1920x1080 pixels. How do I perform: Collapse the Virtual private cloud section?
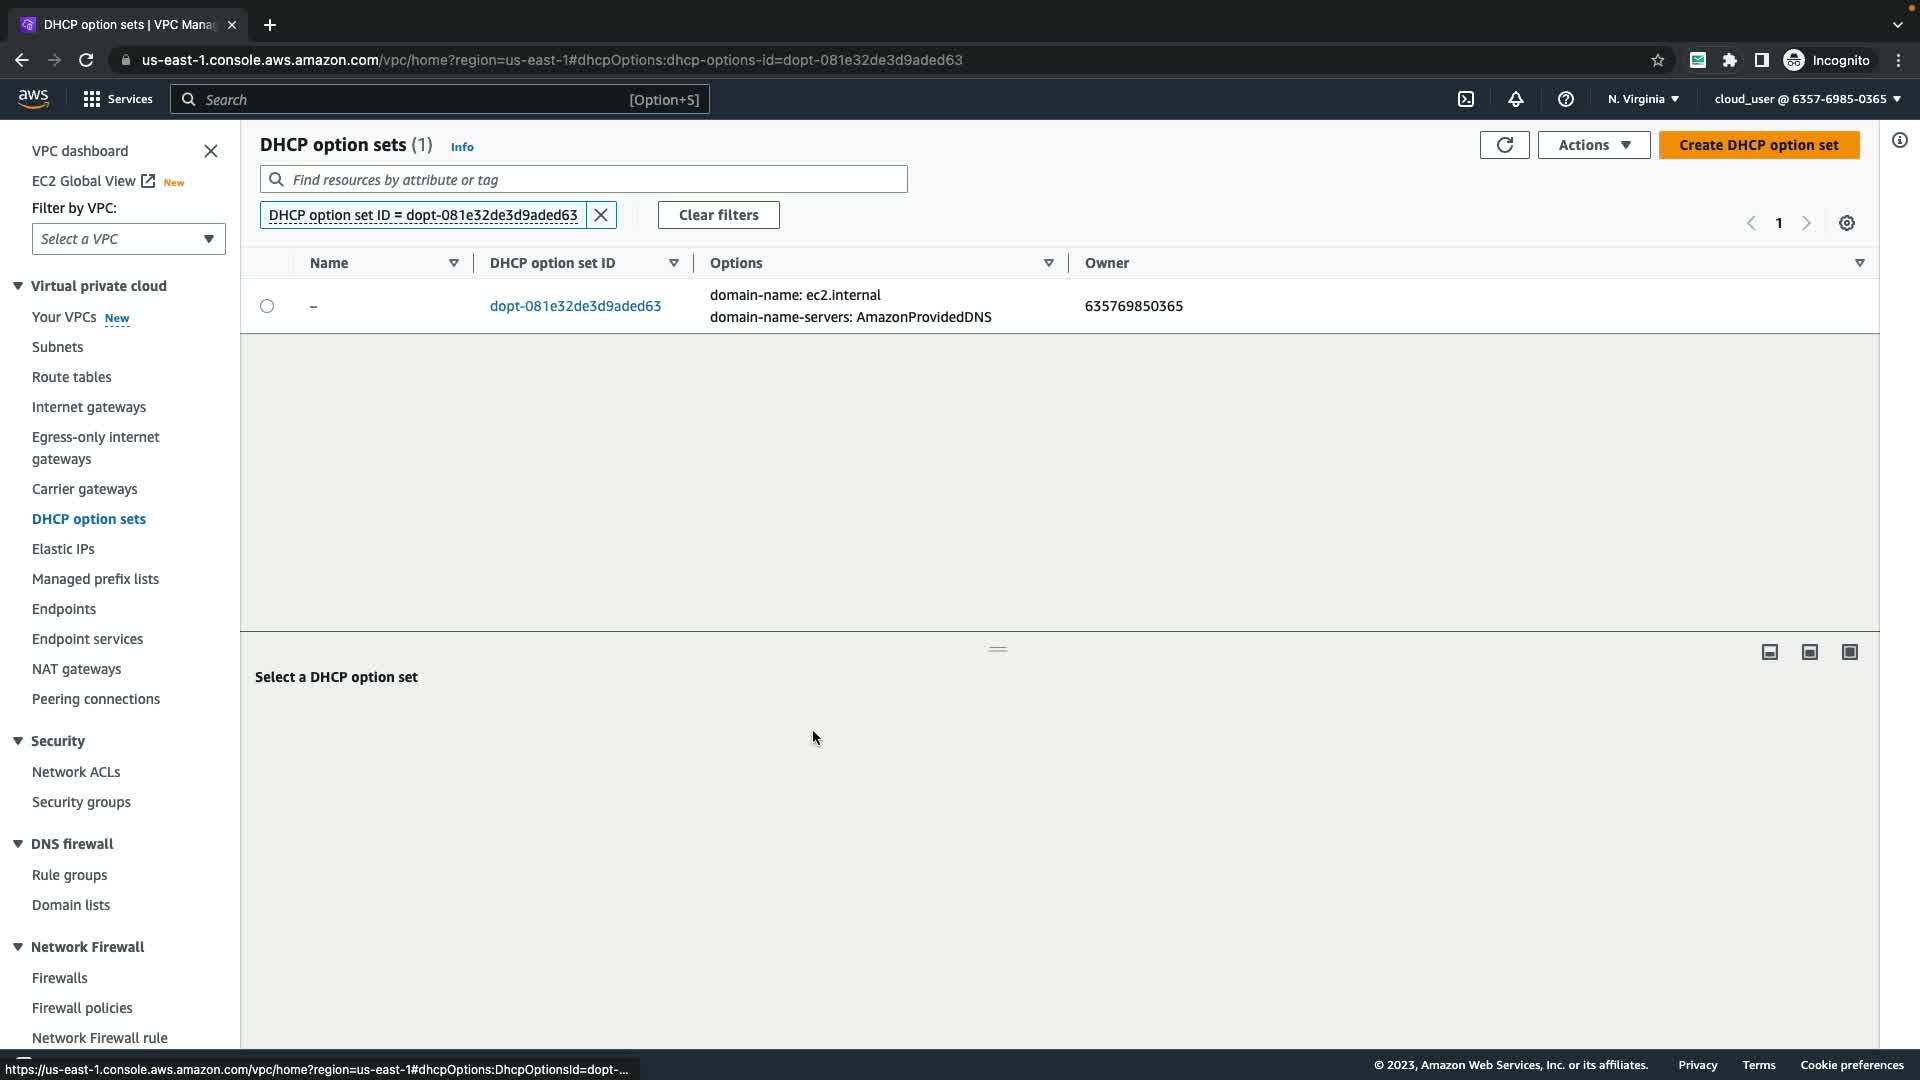[x=18, y=286]
